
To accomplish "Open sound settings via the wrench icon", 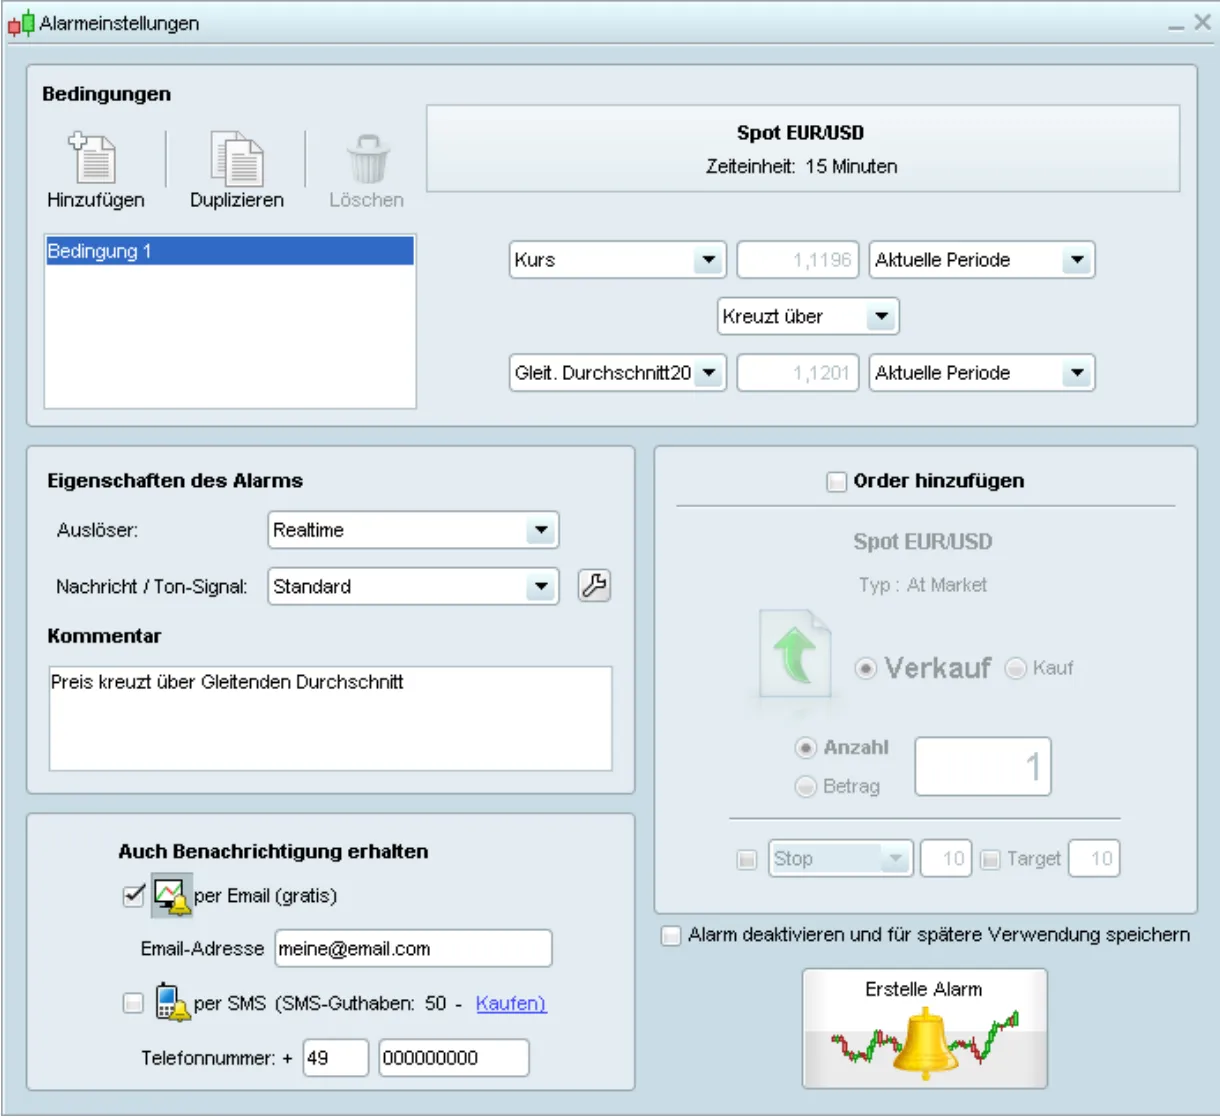I will point(594,585).
